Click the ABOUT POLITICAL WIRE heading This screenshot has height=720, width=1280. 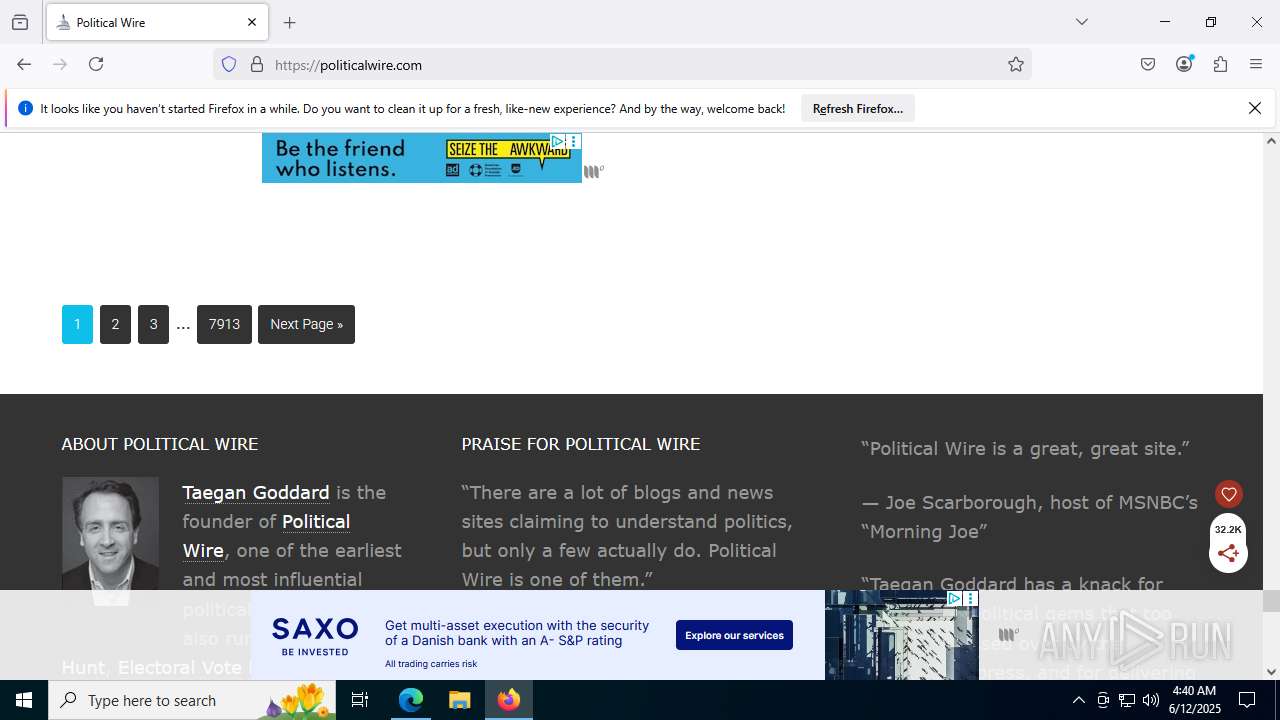click(160, 444)
